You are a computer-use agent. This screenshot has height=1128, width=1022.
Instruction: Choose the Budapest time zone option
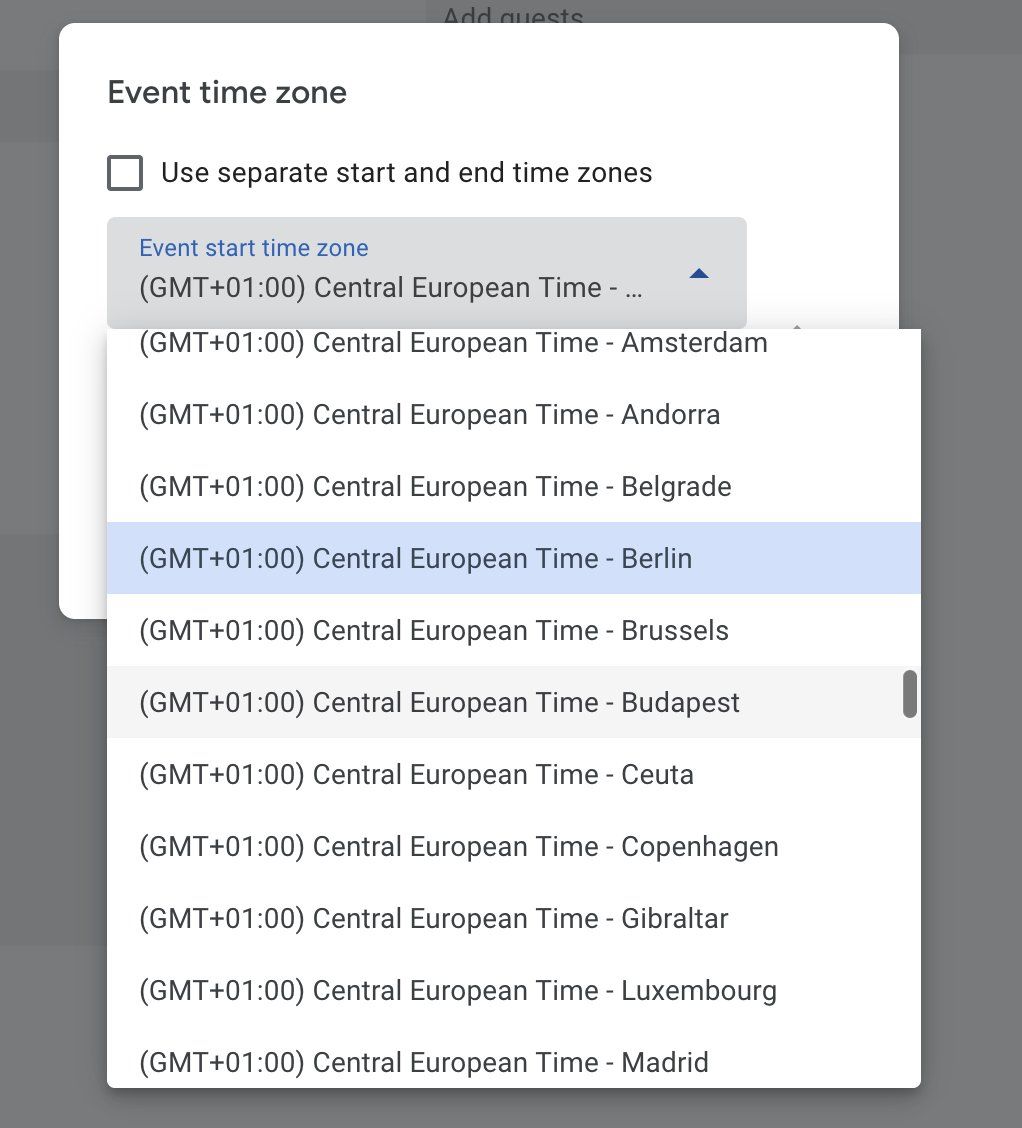coord(439,703)
